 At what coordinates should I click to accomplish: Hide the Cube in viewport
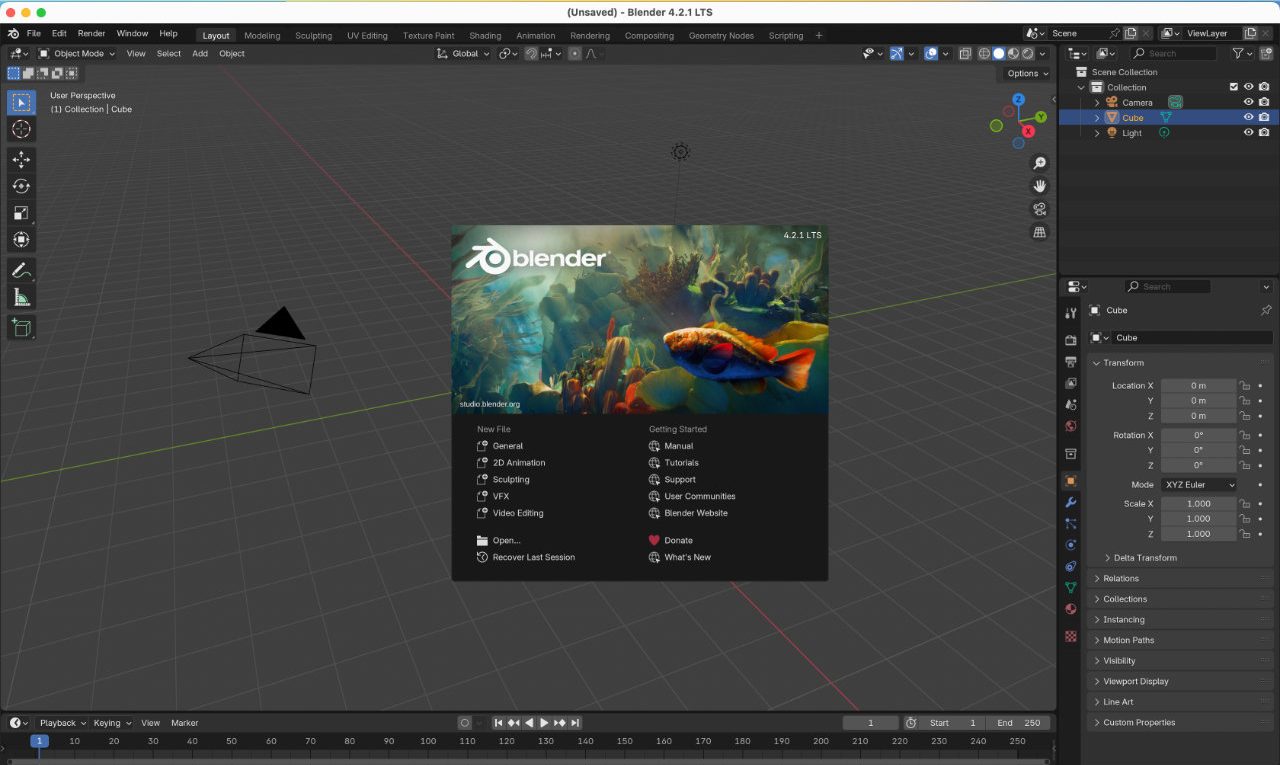(x=1248, y=117)
